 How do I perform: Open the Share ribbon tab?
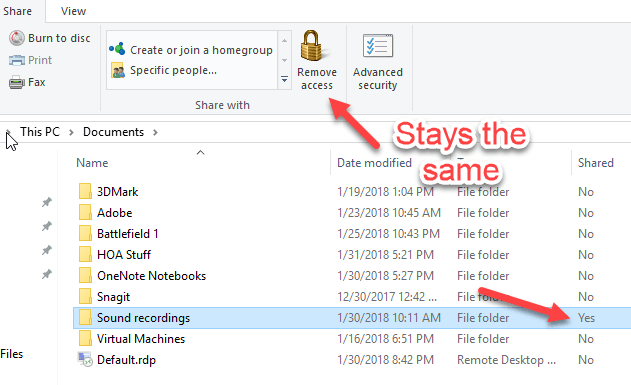[17, 11]
